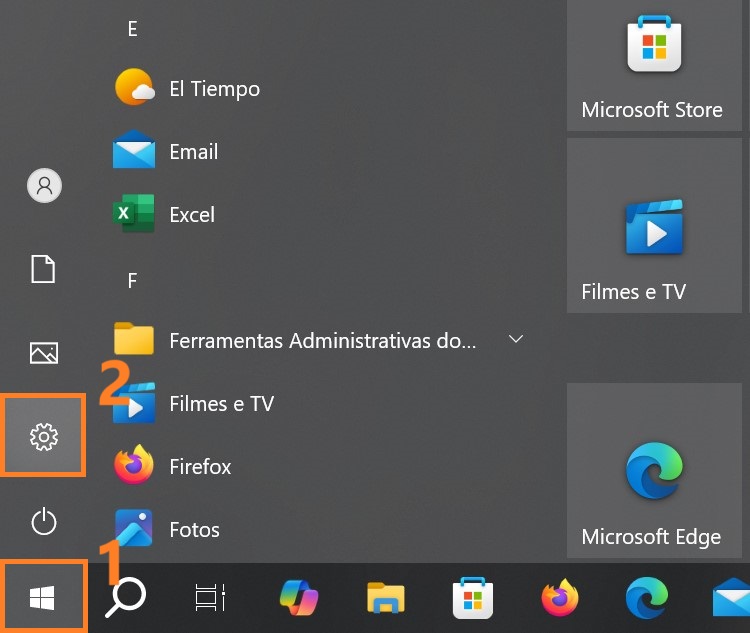Launch Copilot from the taskbar

coord(299,598)
